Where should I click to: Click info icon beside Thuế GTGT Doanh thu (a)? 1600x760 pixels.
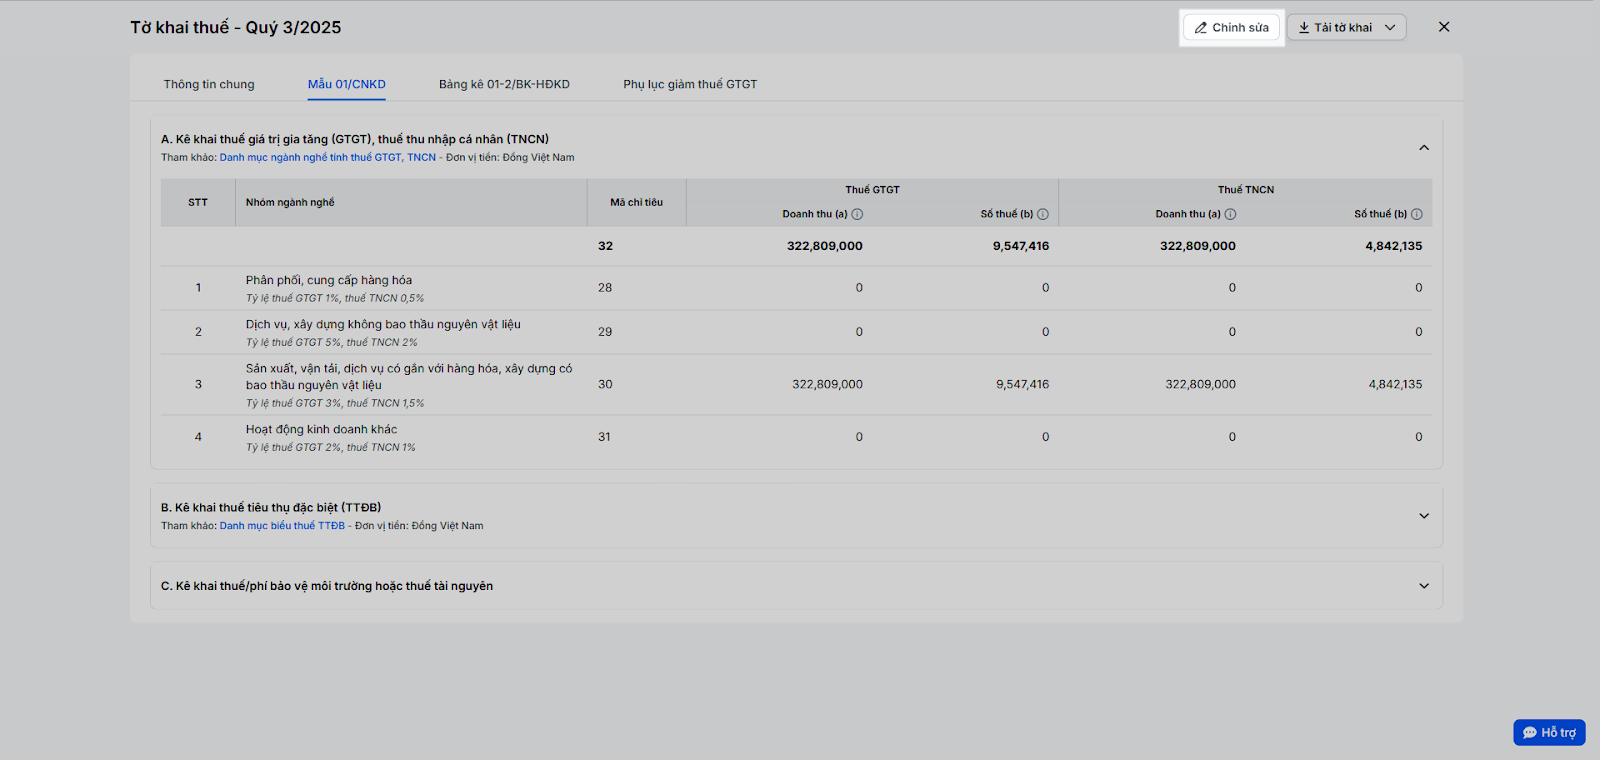857,214
